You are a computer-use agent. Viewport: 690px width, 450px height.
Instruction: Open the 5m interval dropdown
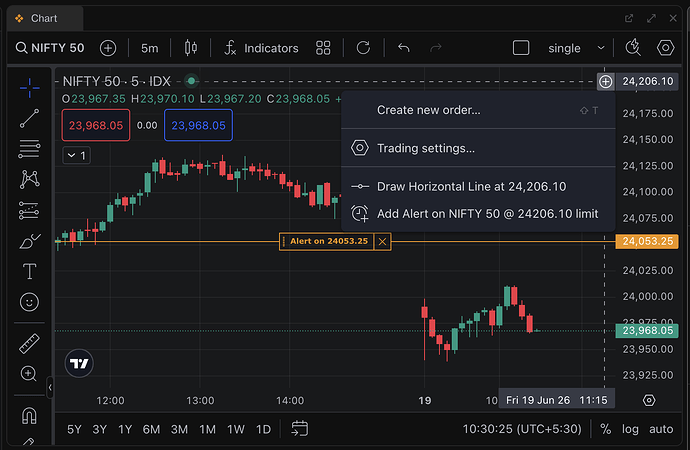point(150,48)
